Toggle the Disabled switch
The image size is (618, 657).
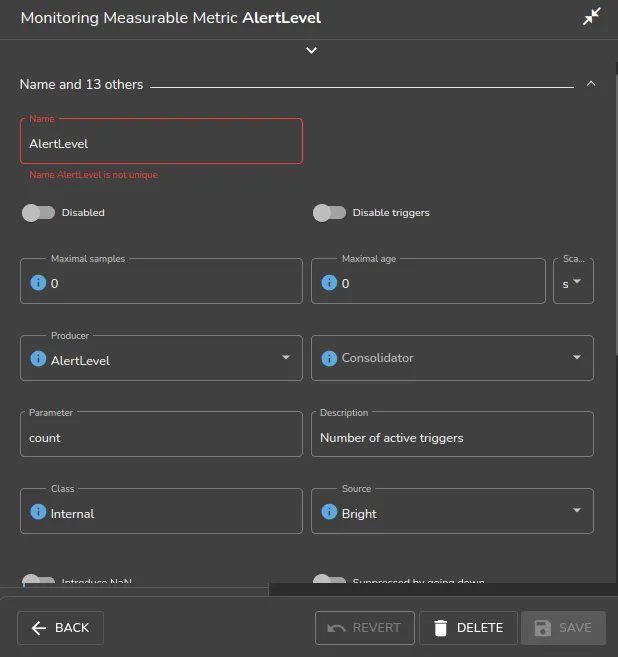click(38, 213)
